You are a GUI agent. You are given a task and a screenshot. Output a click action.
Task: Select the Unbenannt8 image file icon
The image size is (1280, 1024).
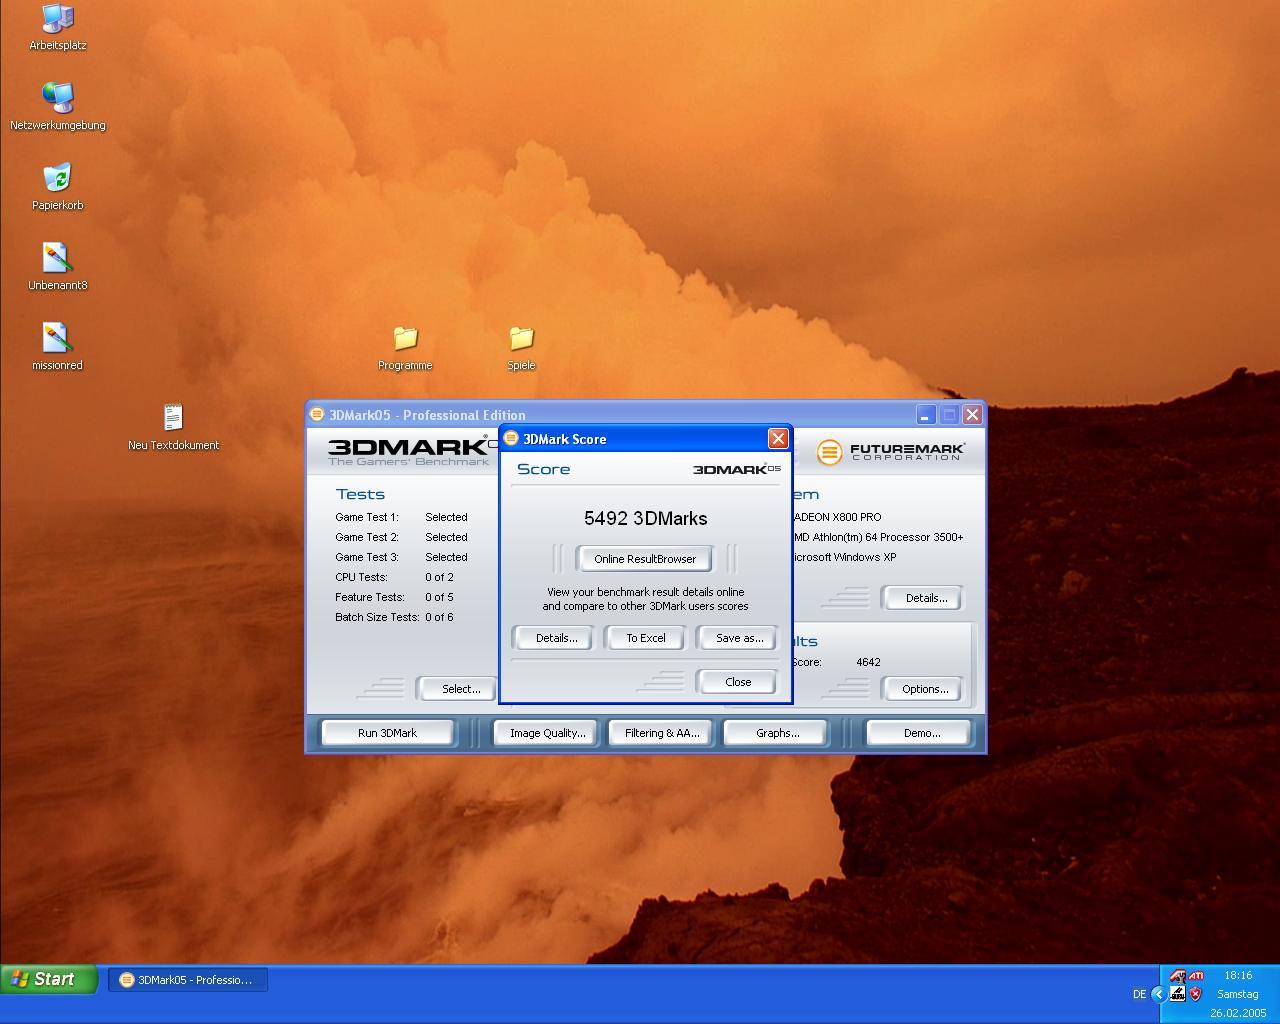[58, 267]
